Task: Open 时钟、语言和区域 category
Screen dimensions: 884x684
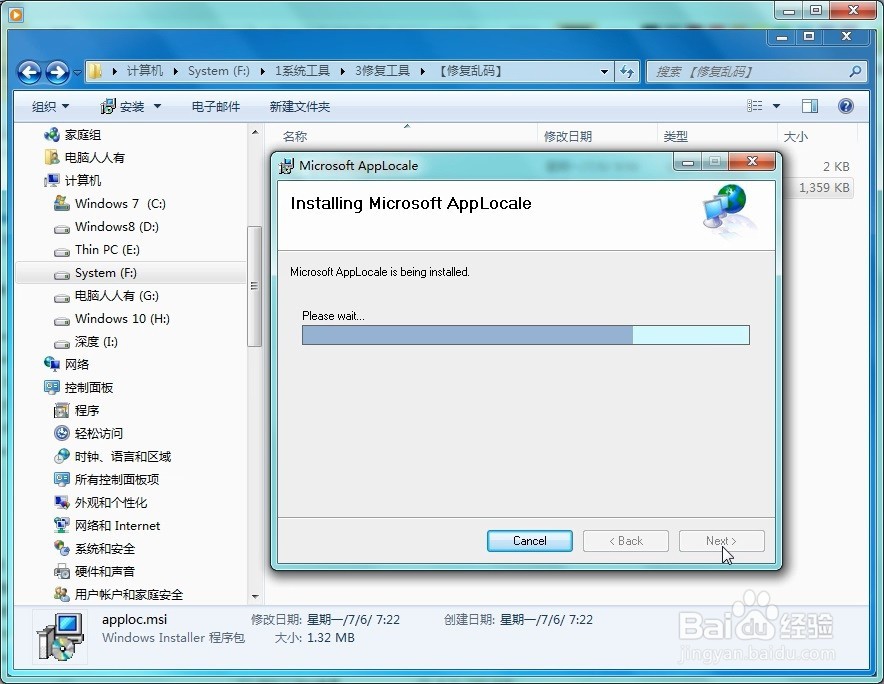Action: point(112,457)
